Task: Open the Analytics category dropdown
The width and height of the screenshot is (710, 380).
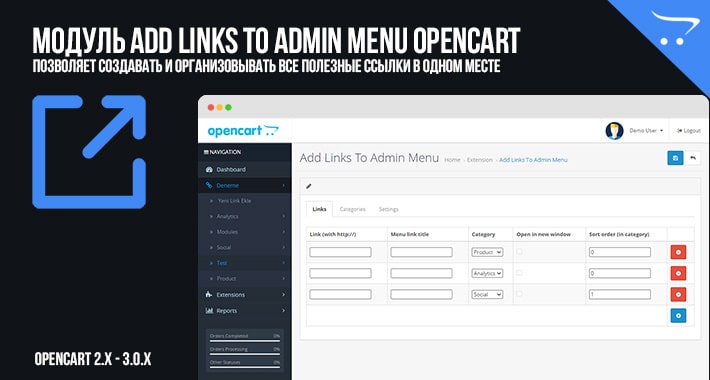Action: point(487,274)
